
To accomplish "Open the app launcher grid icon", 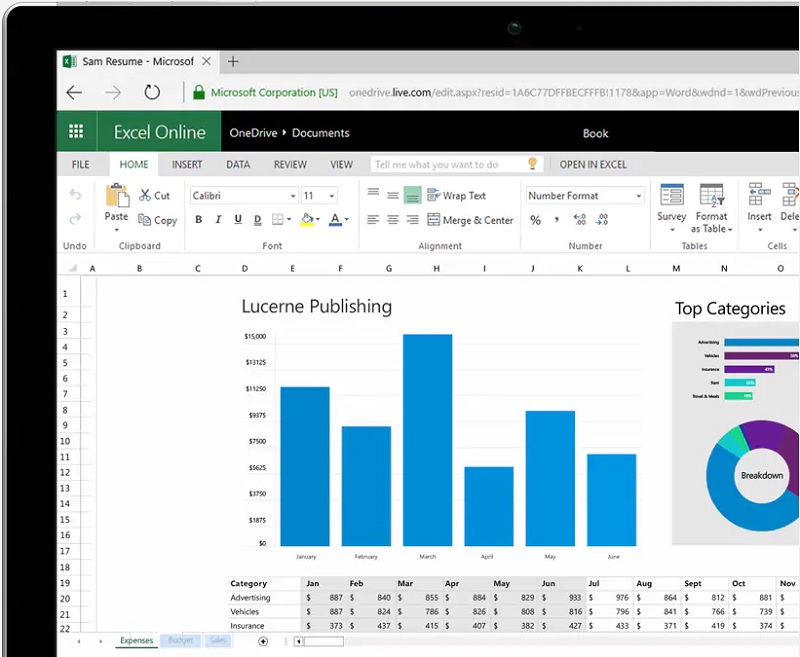I will point(76,132).
